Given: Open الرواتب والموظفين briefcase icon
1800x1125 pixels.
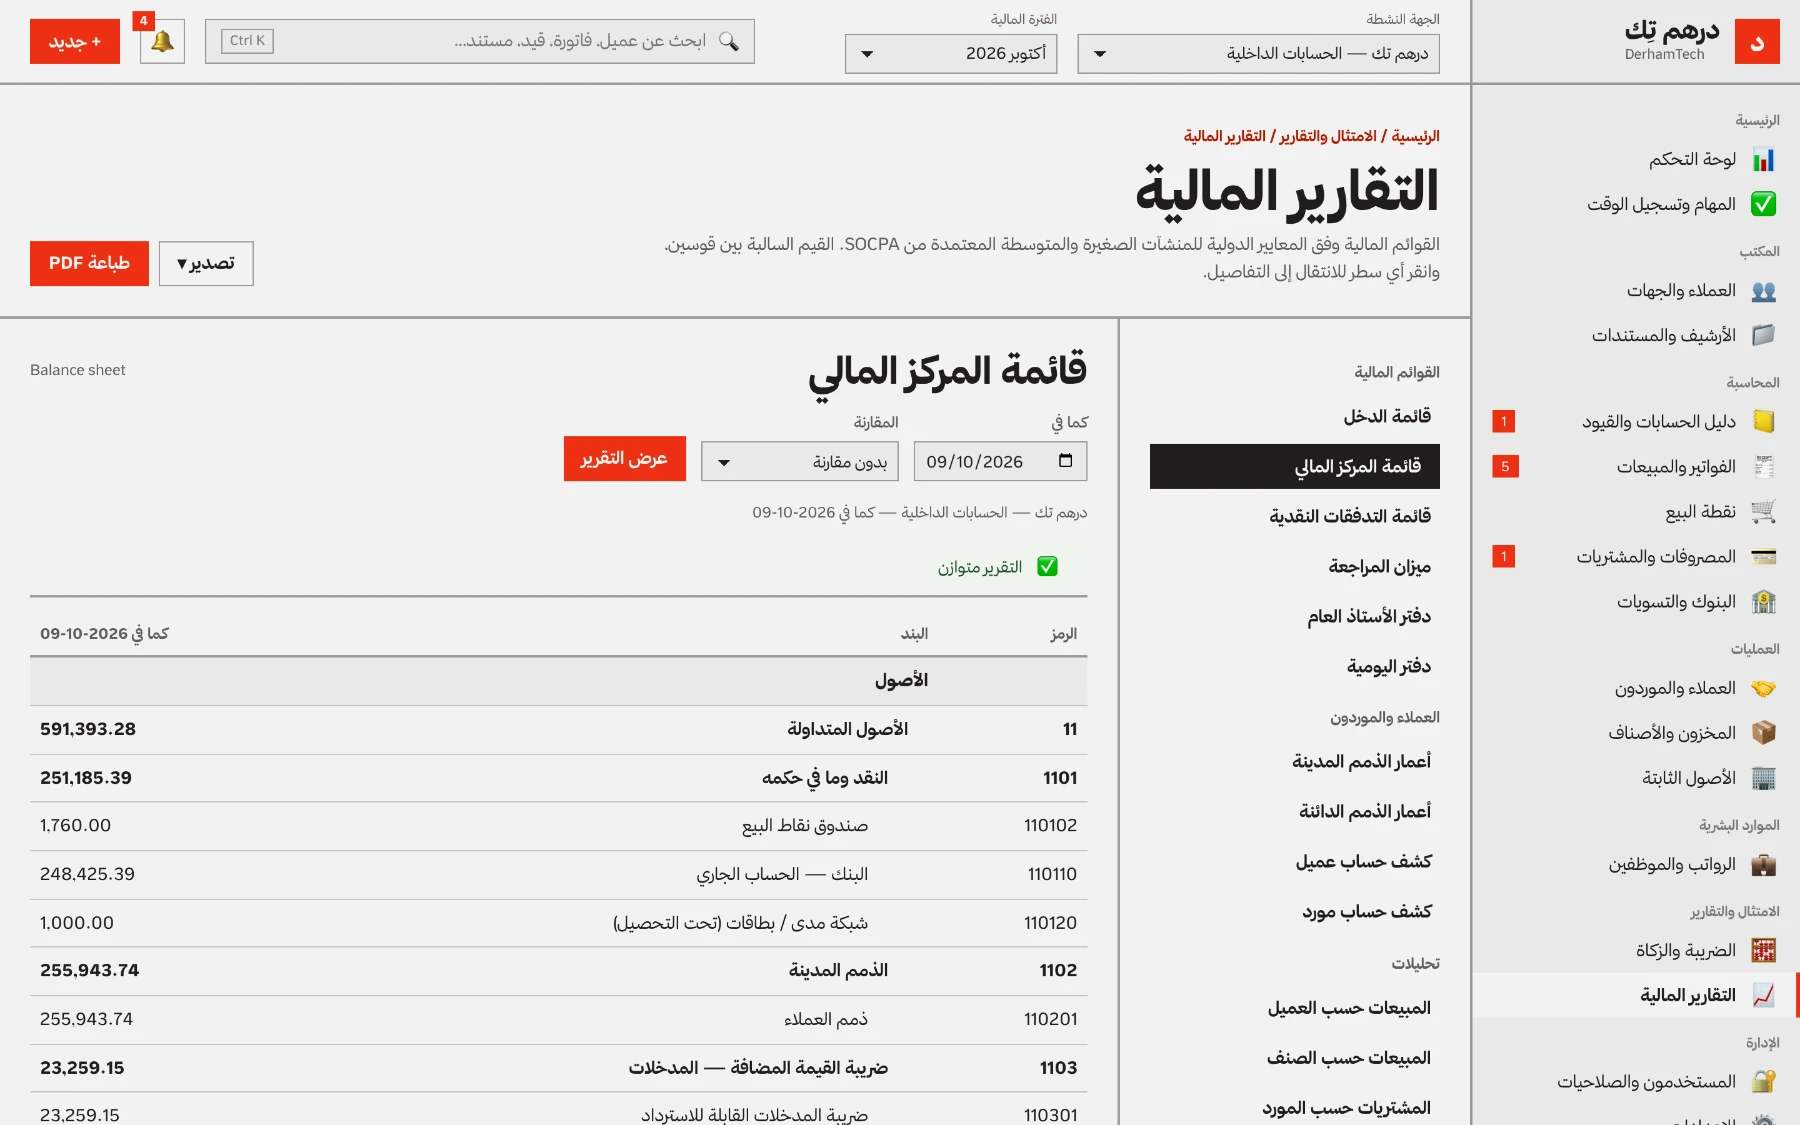Looking at the screenshot, I should tap(1764, 864).
